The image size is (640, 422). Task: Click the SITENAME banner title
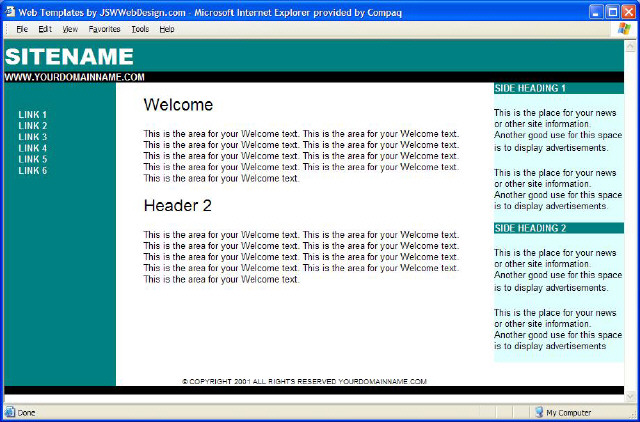coord(69,56)
